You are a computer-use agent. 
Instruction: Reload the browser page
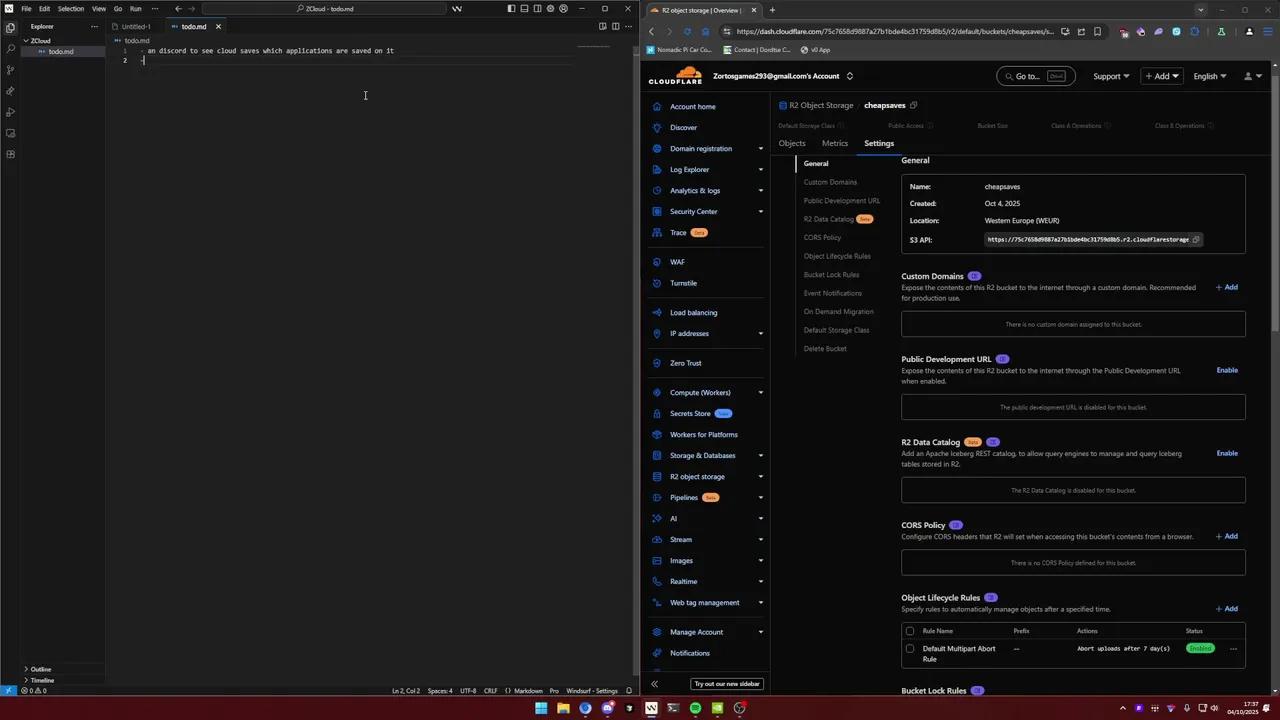686,31
